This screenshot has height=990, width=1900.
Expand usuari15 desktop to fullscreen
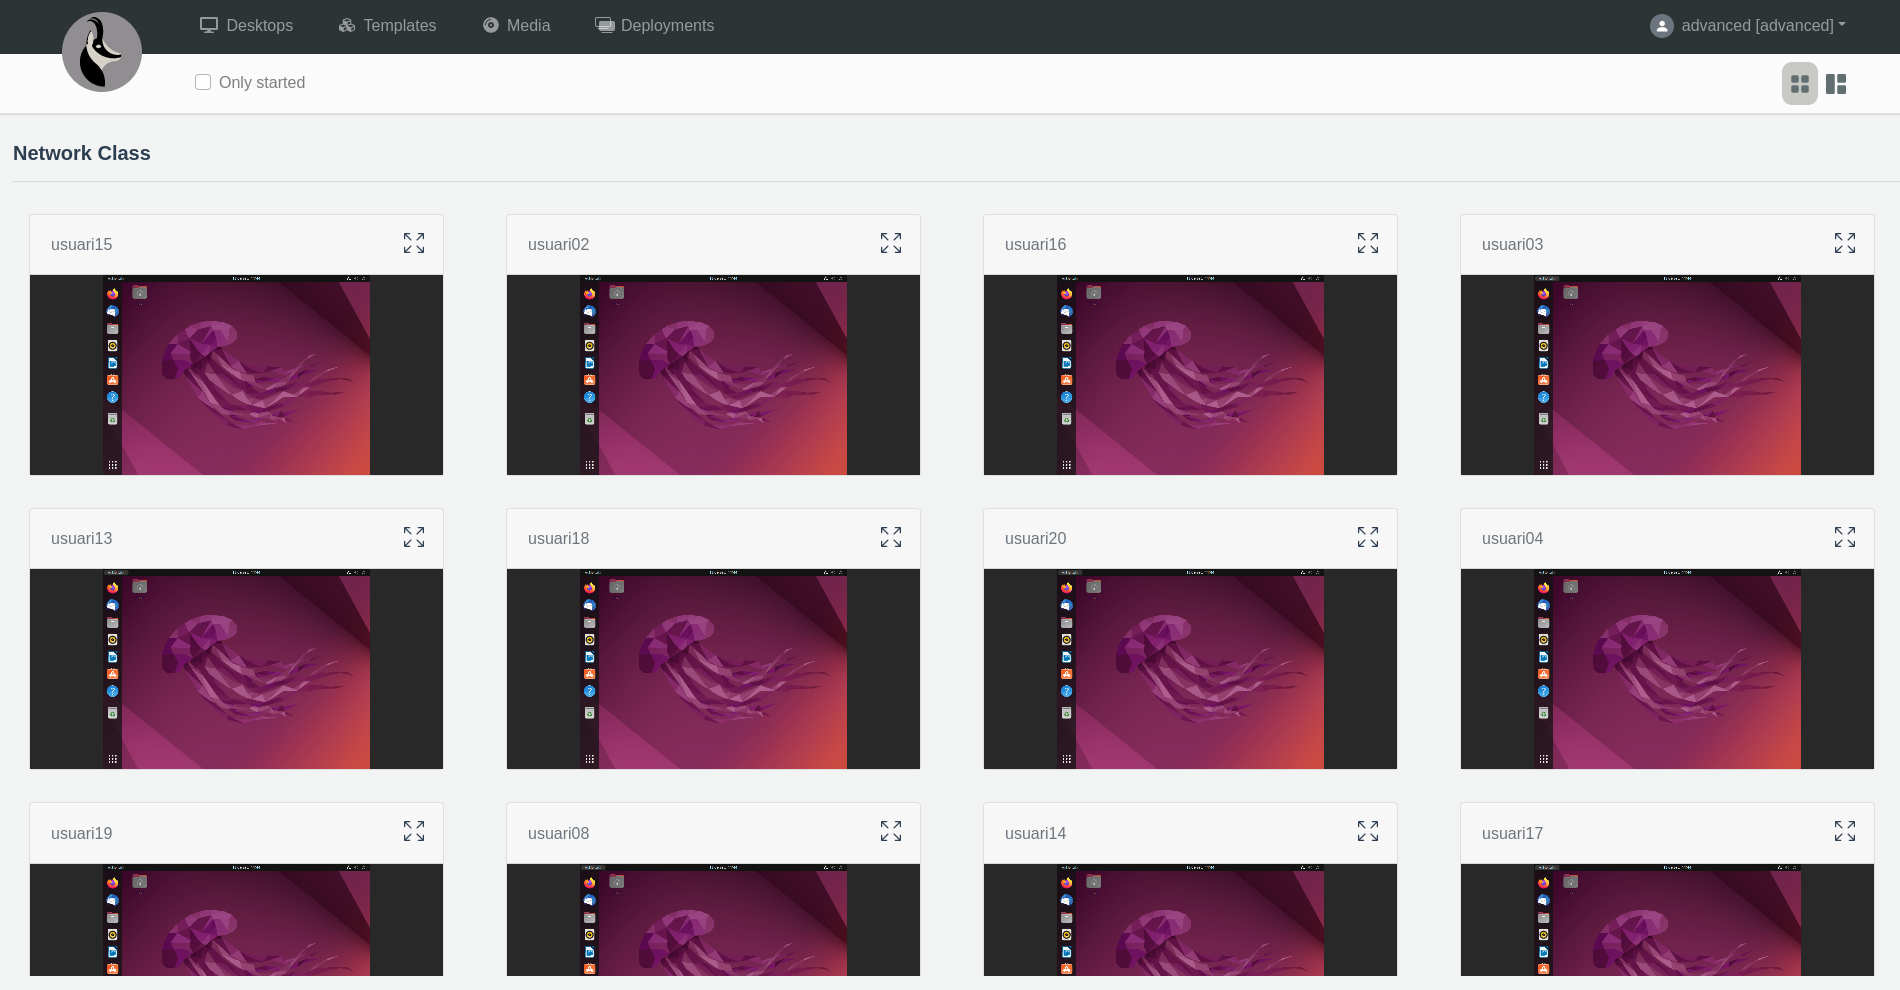click(x=414, y=243)
